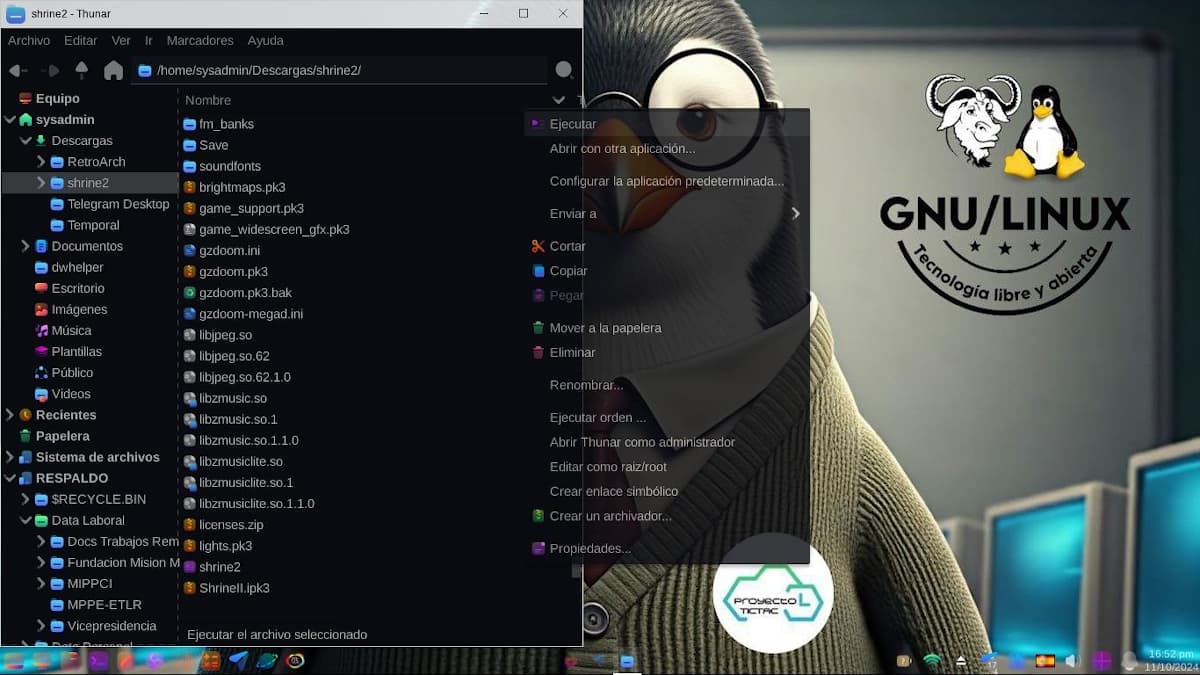Open the Ayuda menu
The height and width of the screenshot is (675, 1200).
point(265,41)
